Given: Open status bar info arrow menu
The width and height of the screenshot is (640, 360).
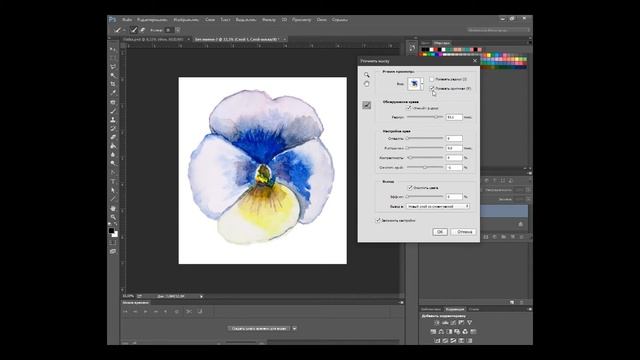Looking at the screenshot, I should 201,296.
